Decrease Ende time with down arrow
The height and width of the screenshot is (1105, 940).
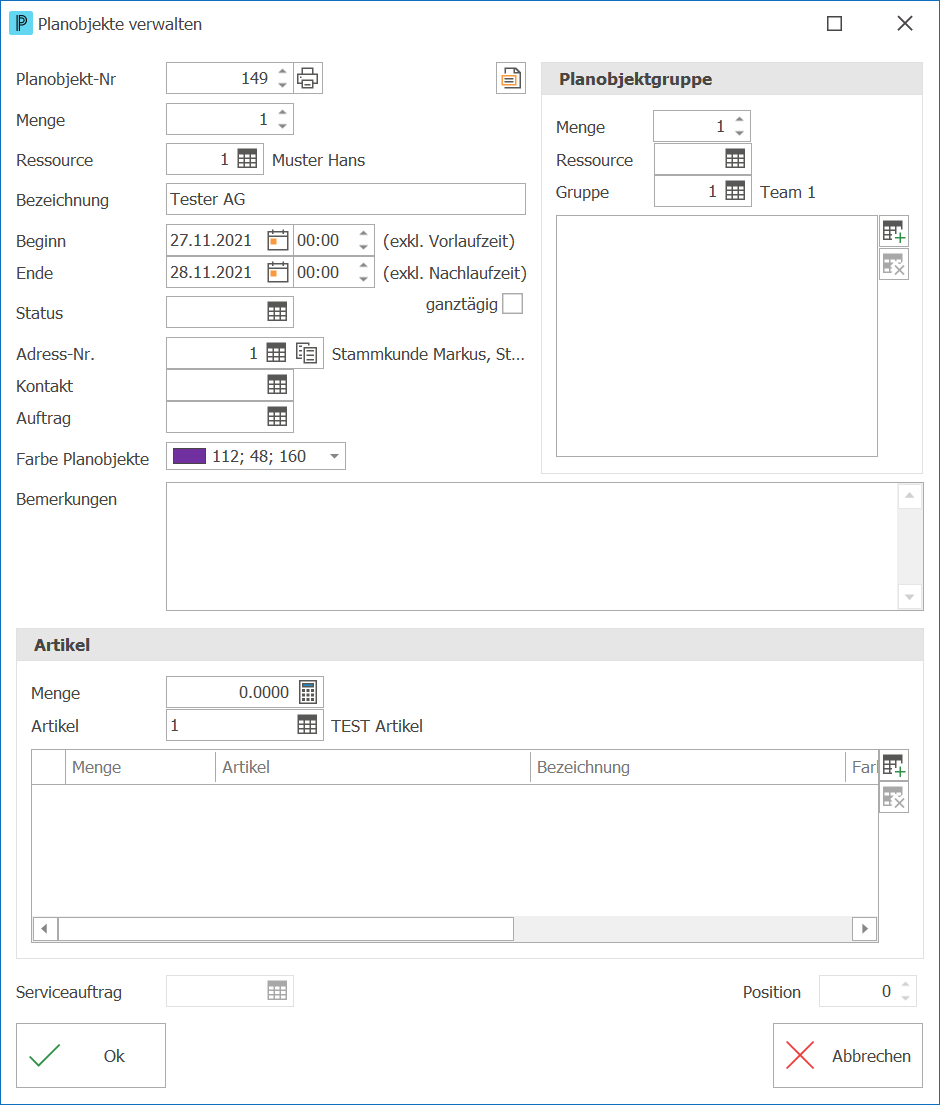[363, 279]
